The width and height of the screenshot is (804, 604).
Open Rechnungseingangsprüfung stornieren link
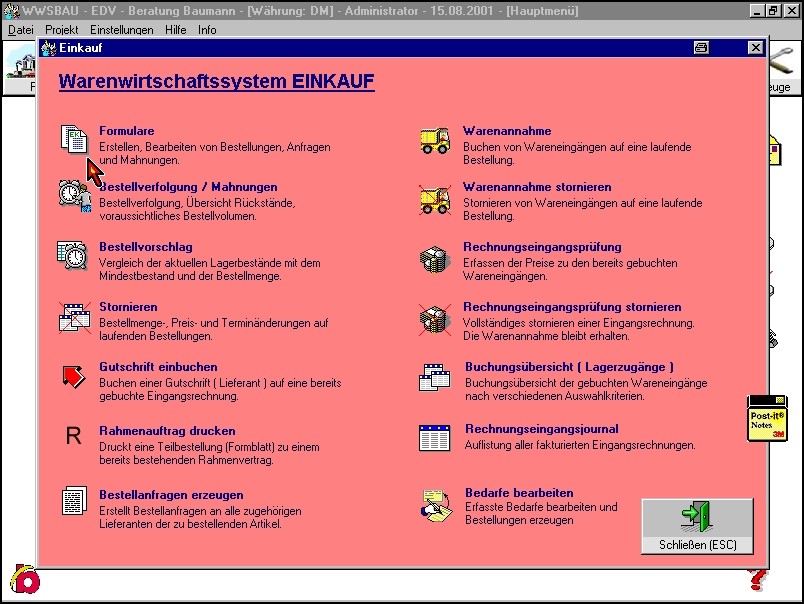[572, 307]
